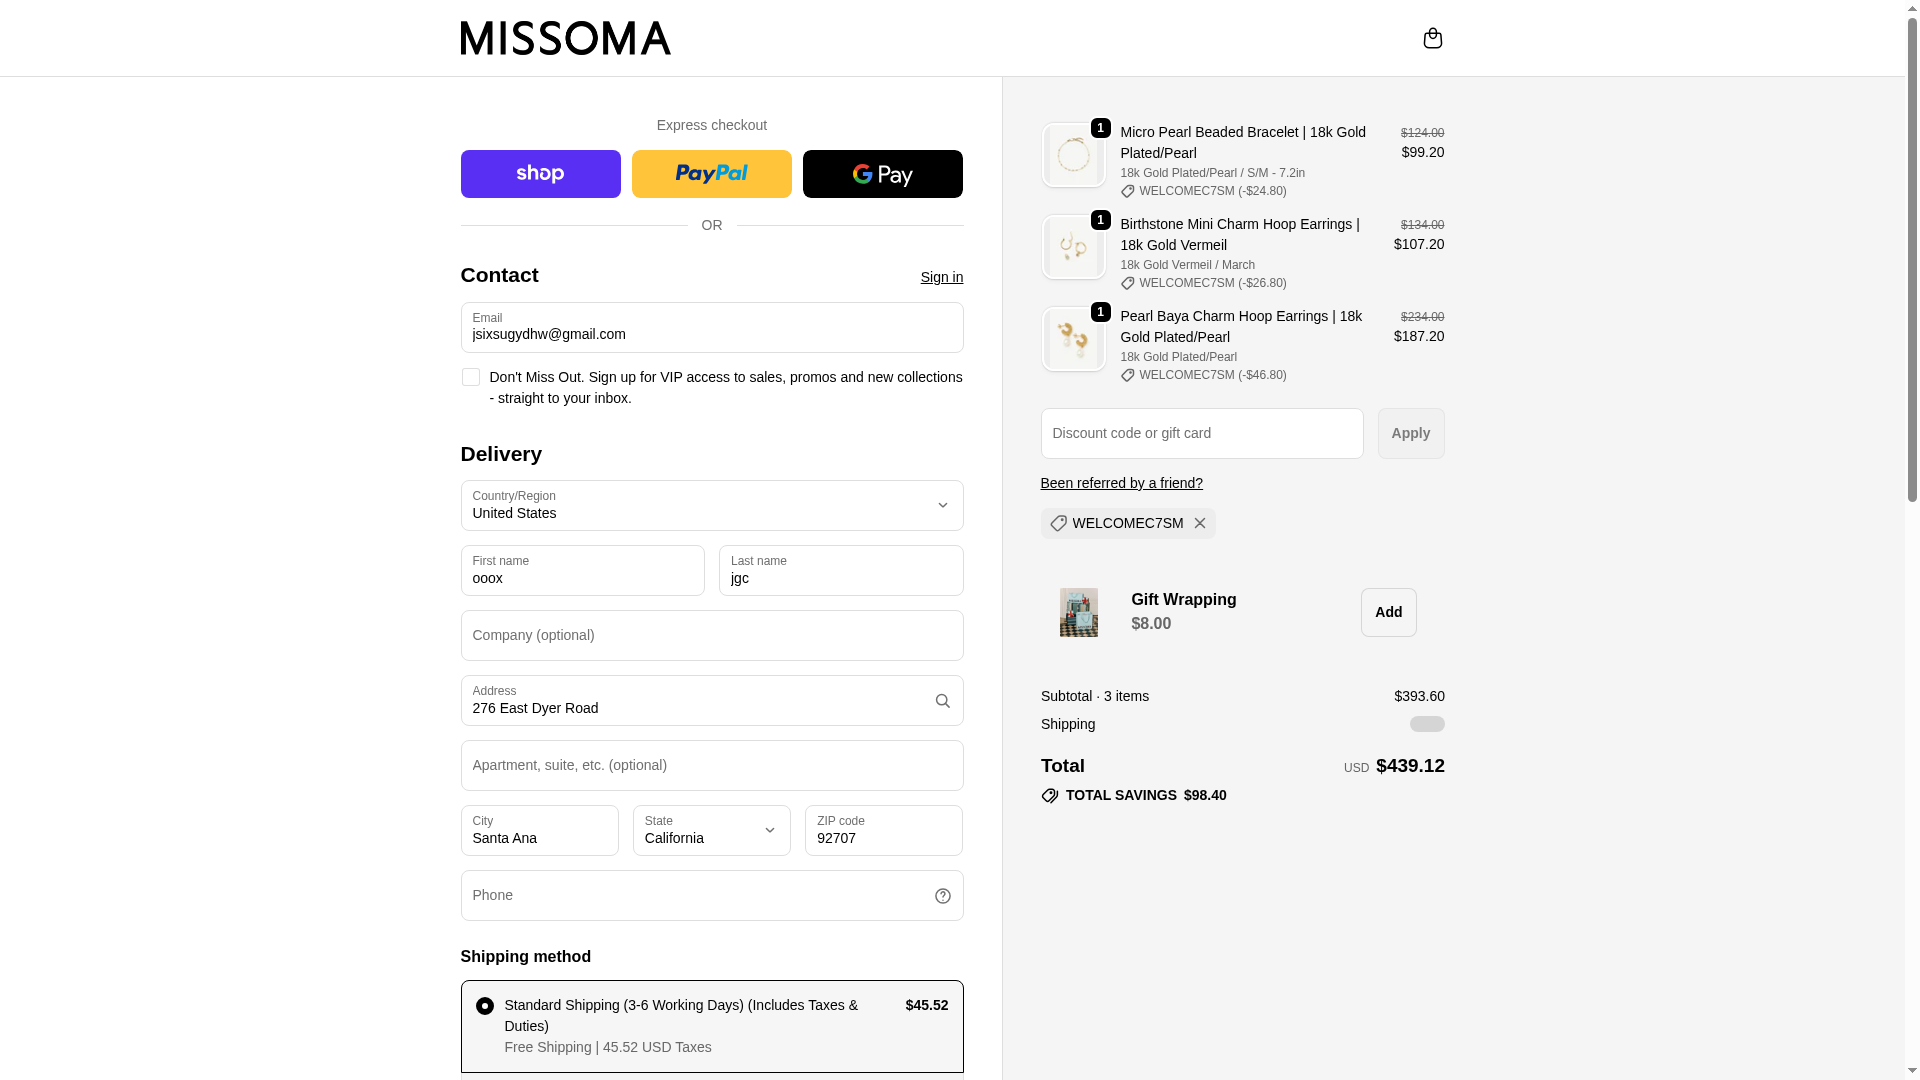Open the 'Been referred by a friend?' link
This screenshot has height=1080, width=1920.
1121,483
